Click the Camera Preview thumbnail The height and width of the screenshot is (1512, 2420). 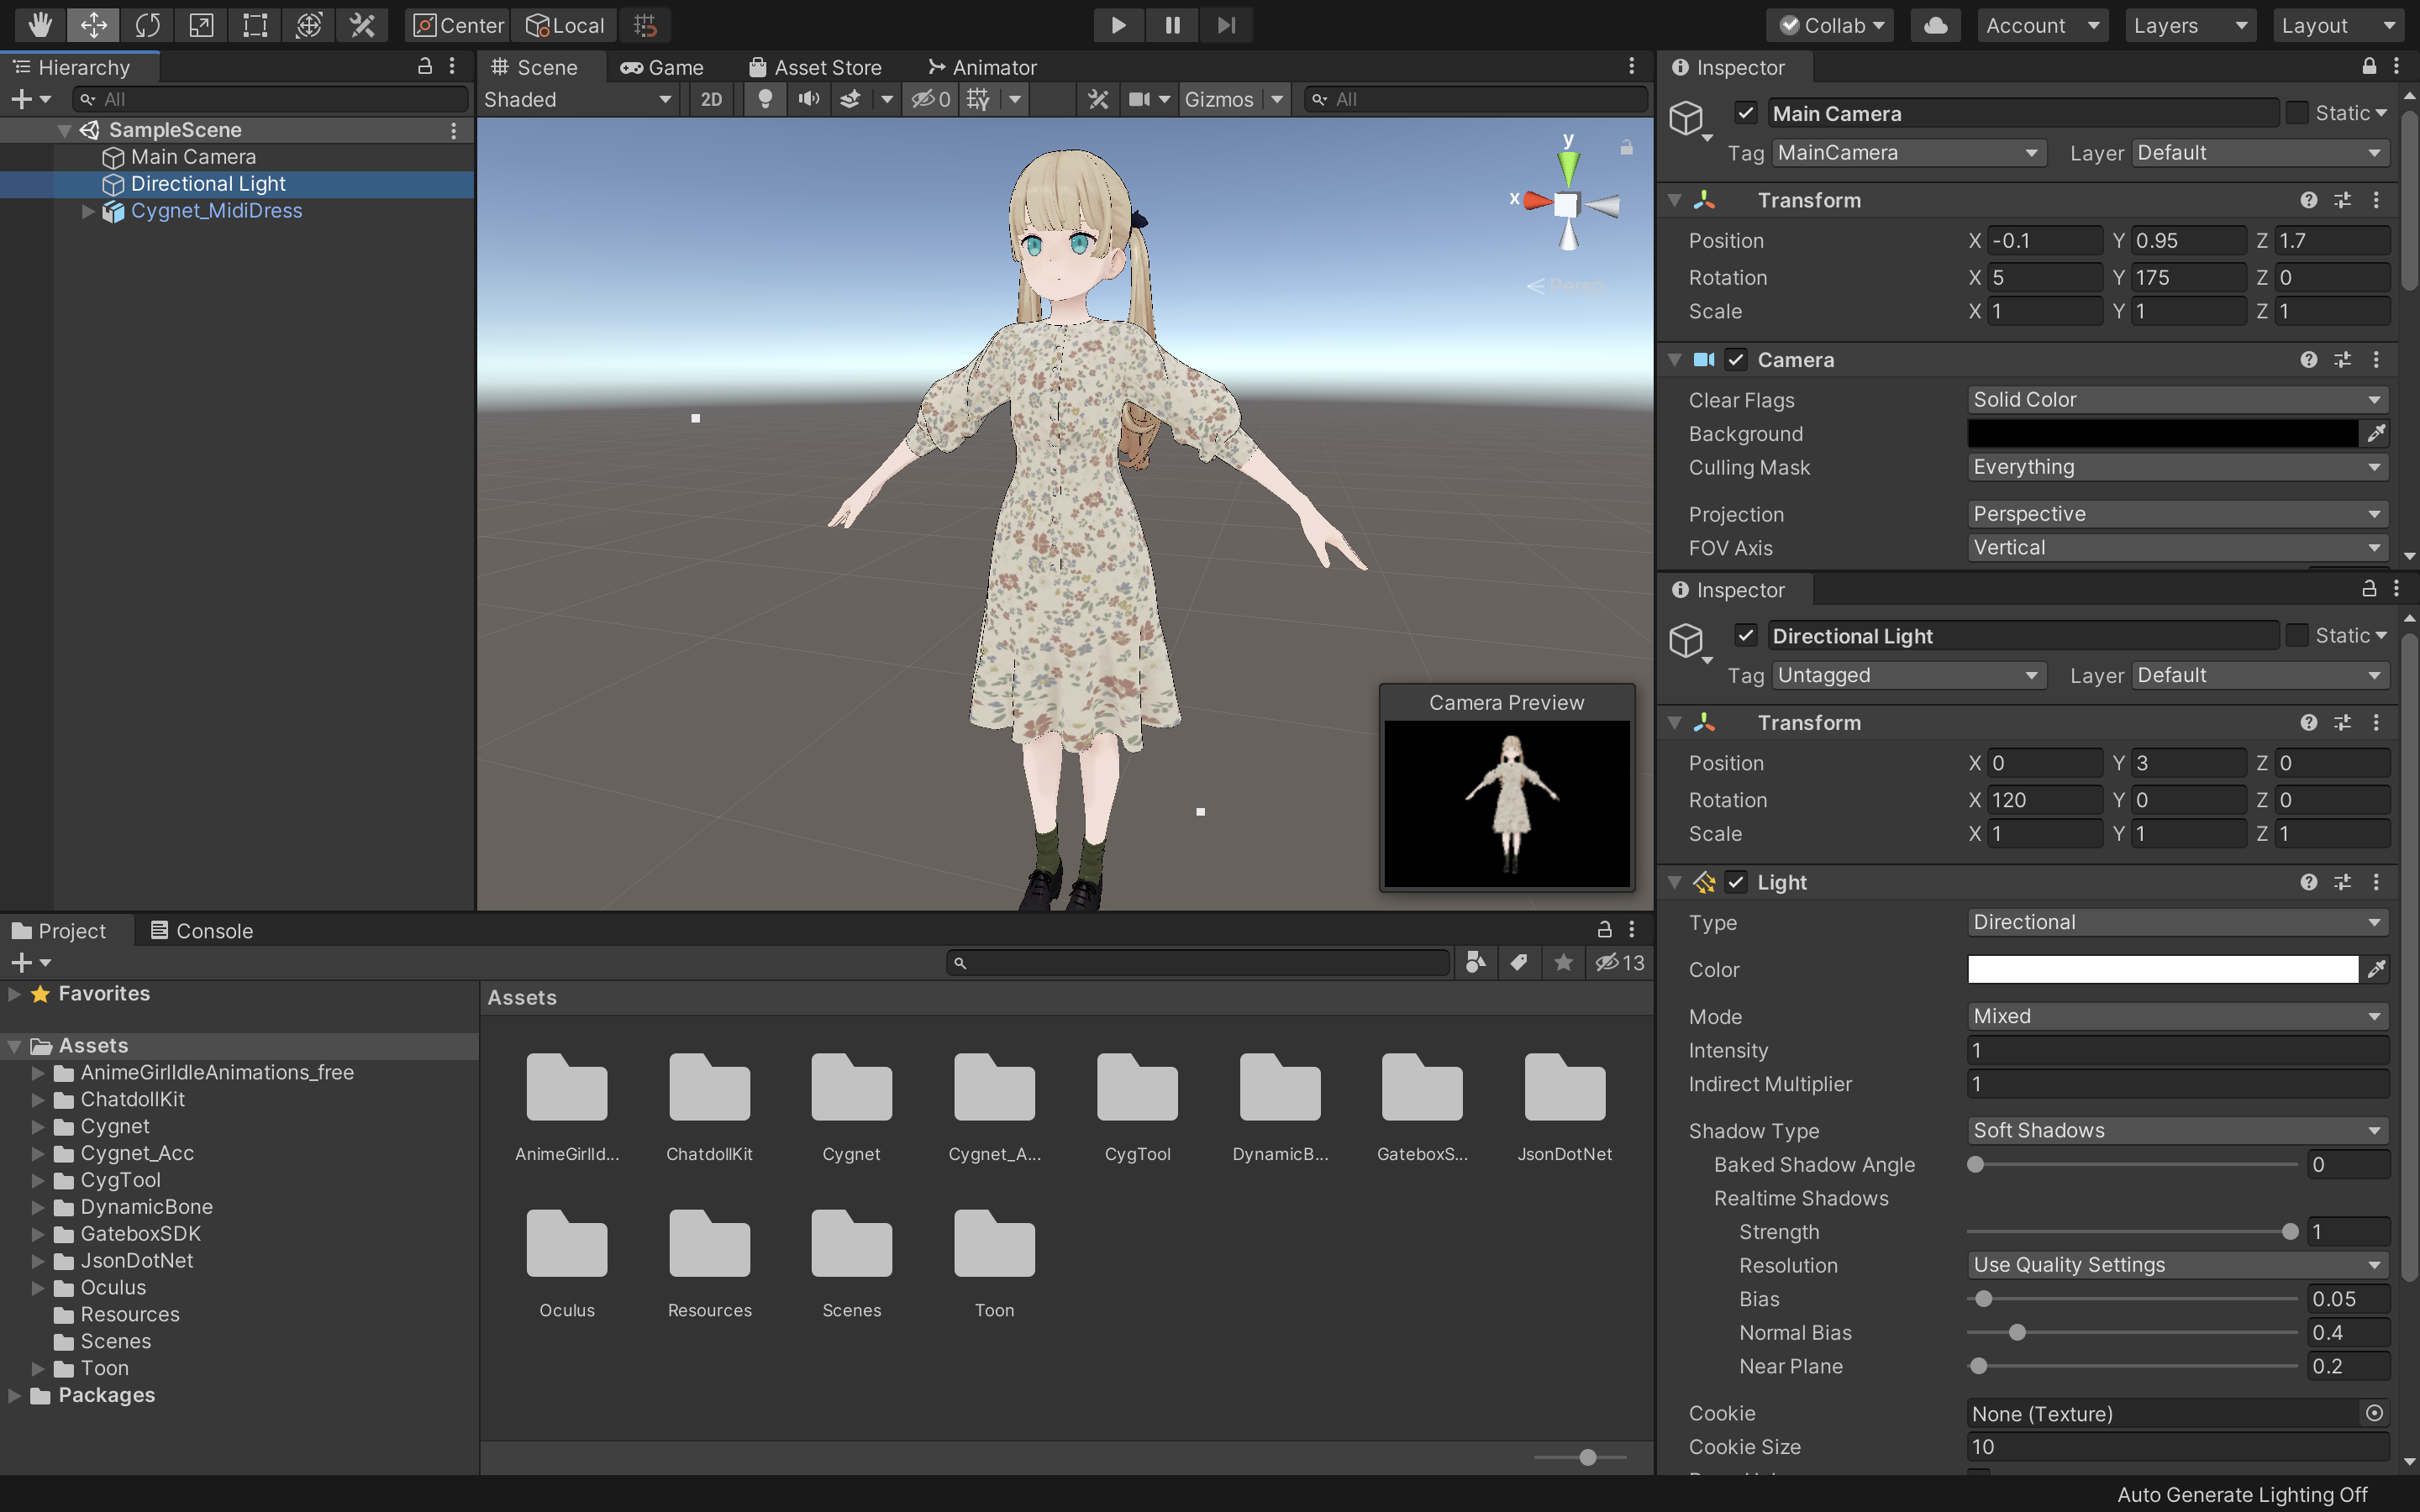[x=1506, y=803]
